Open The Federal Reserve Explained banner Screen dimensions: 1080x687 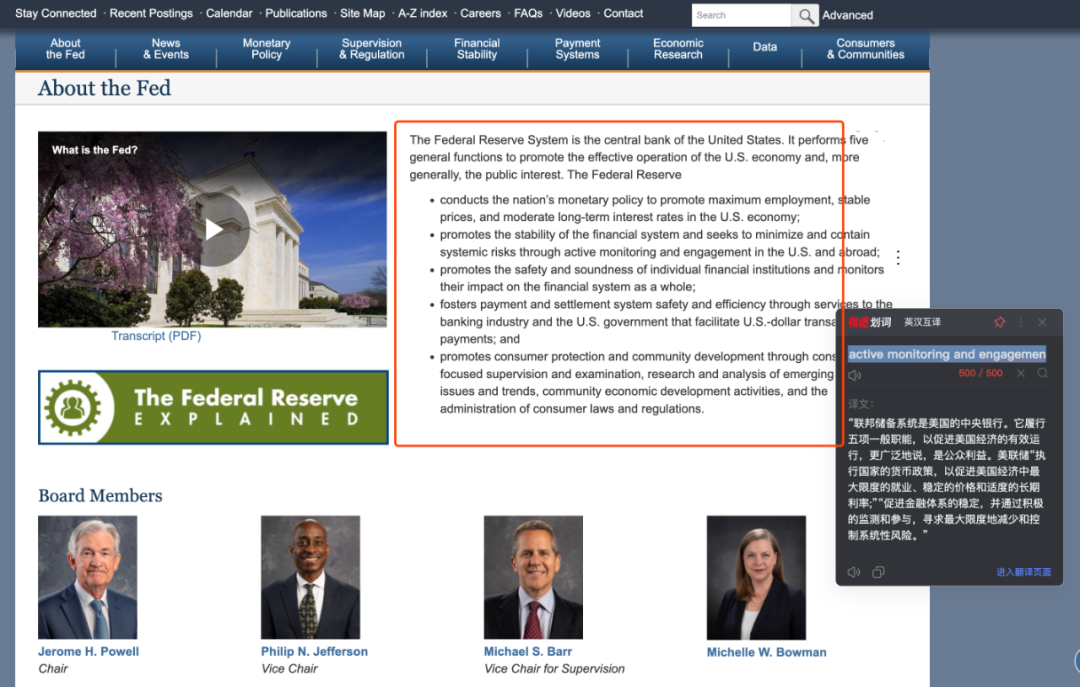(x=214, y=407)
